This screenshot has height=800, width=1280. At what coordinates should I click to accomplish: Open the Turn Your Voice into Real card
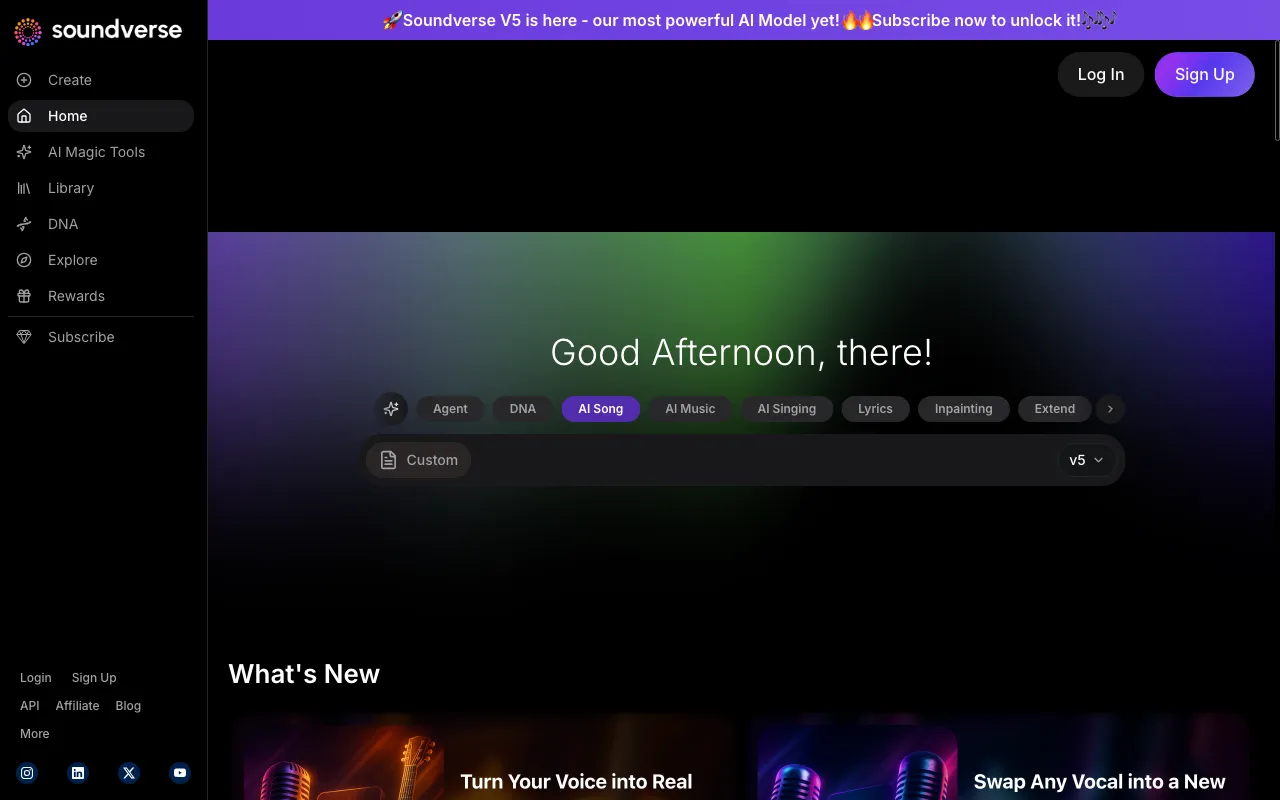click(486, 758)
